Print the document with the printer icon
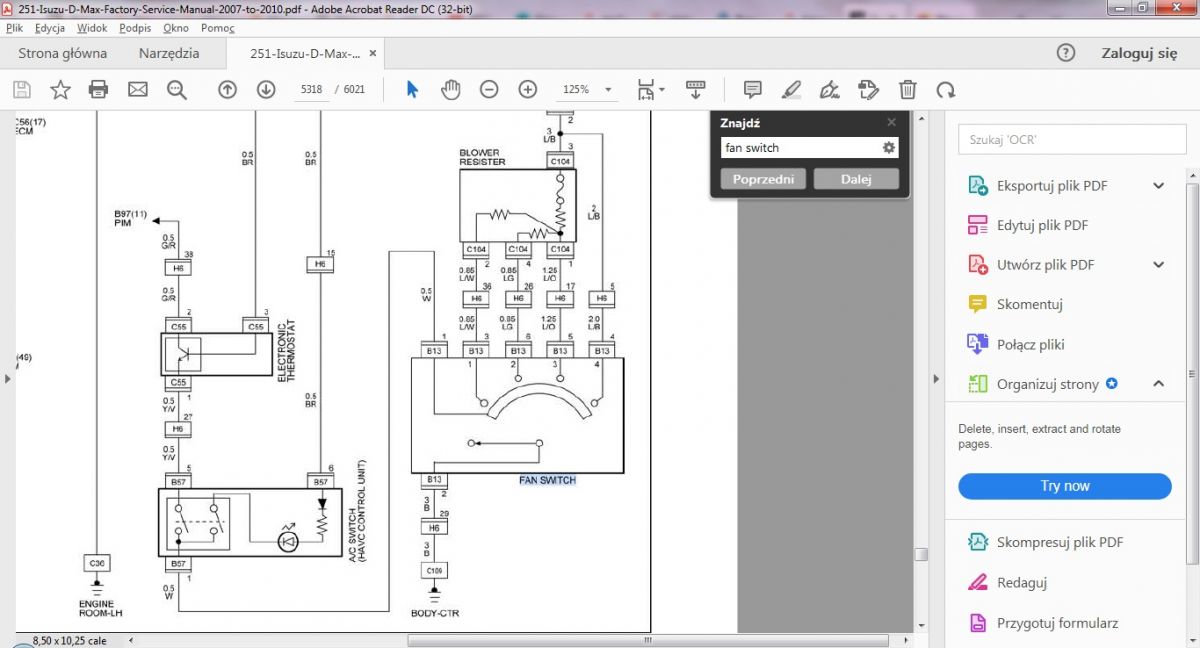The height and width of the screenshot is (648, 1200). 98,90
